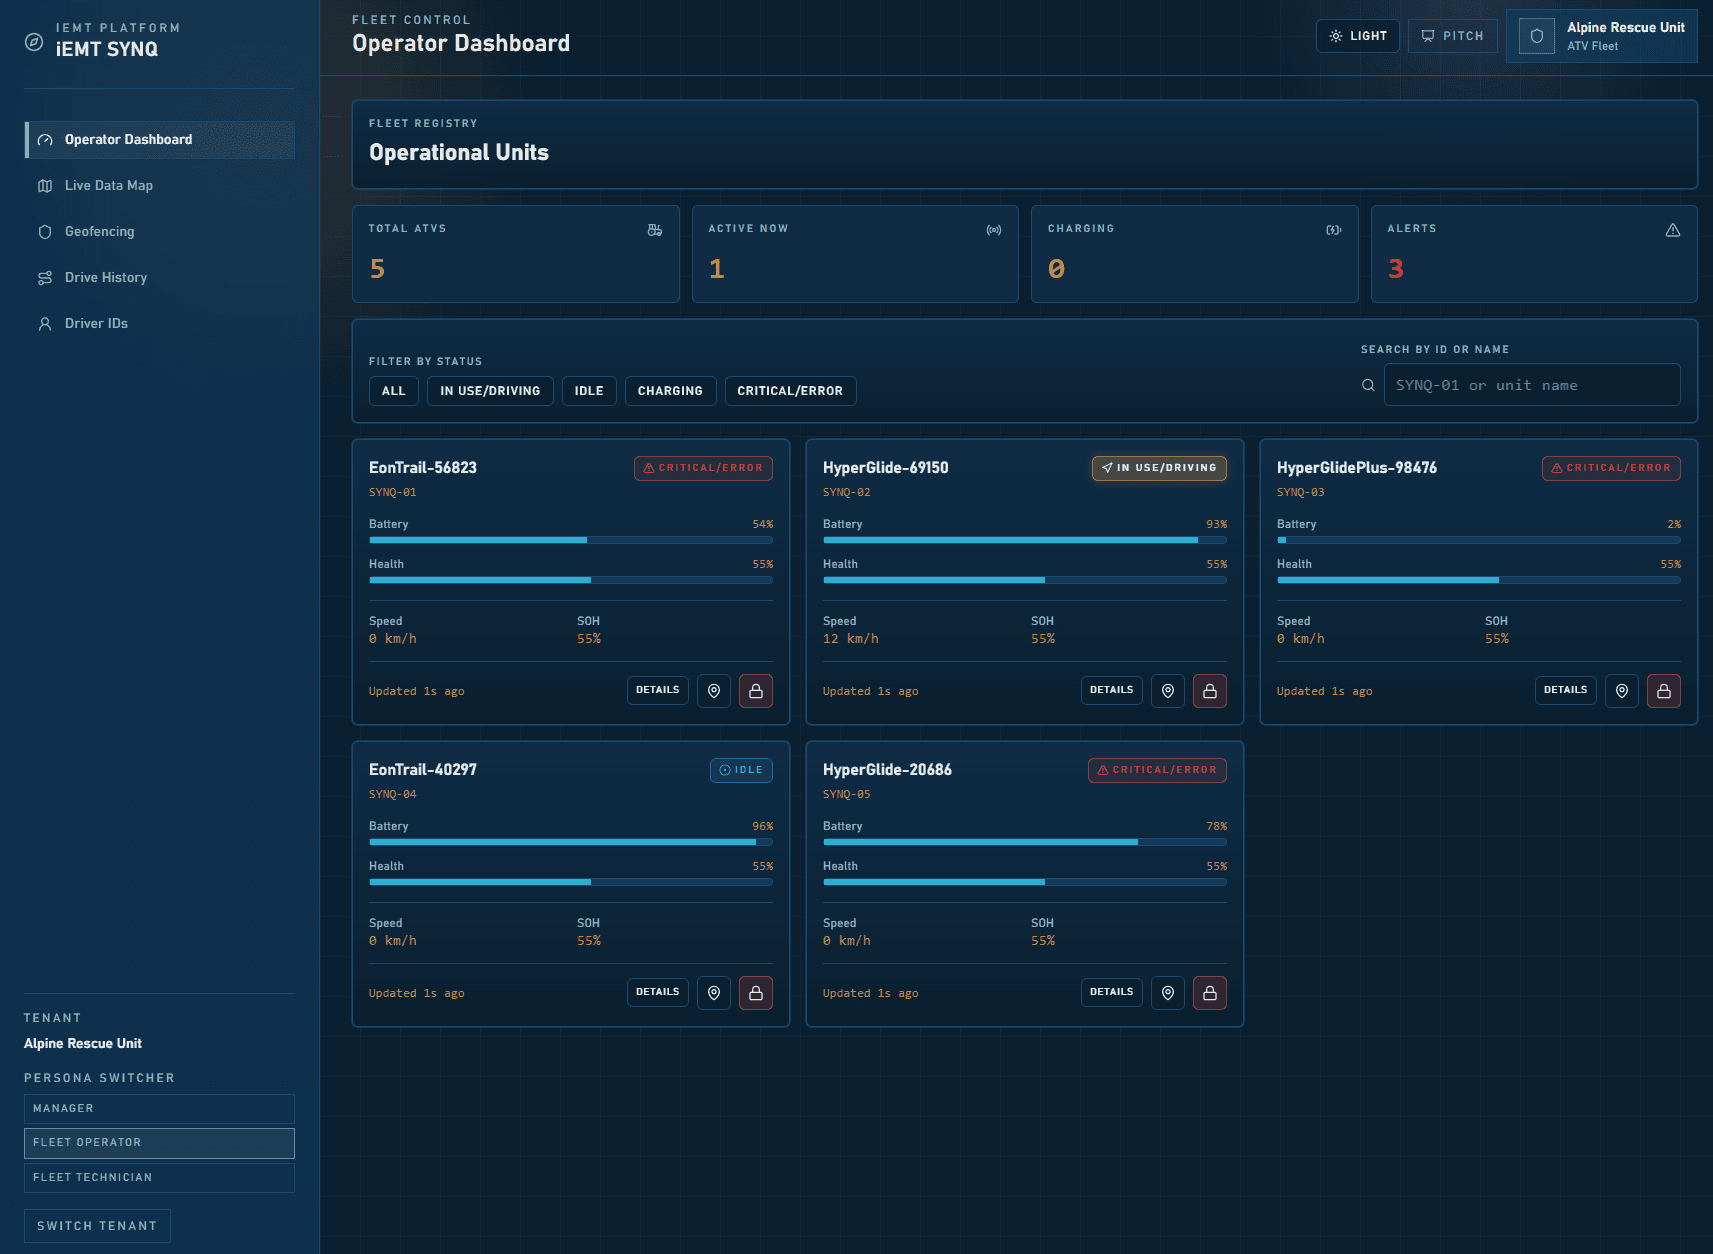Screen dimensions: 1713x1254
Task: Click the lock icon on HyperGlidePlus-98476 card
Action: [x=1663, y=691]
